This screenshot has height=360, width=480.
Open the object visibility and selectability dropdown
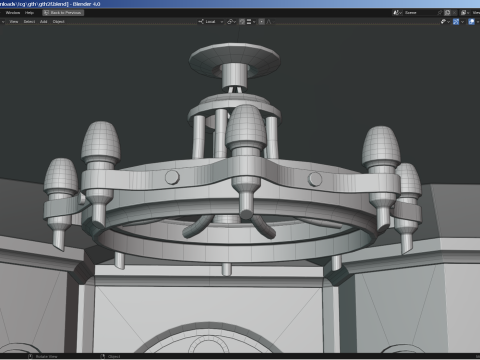(x=445, y=22)
